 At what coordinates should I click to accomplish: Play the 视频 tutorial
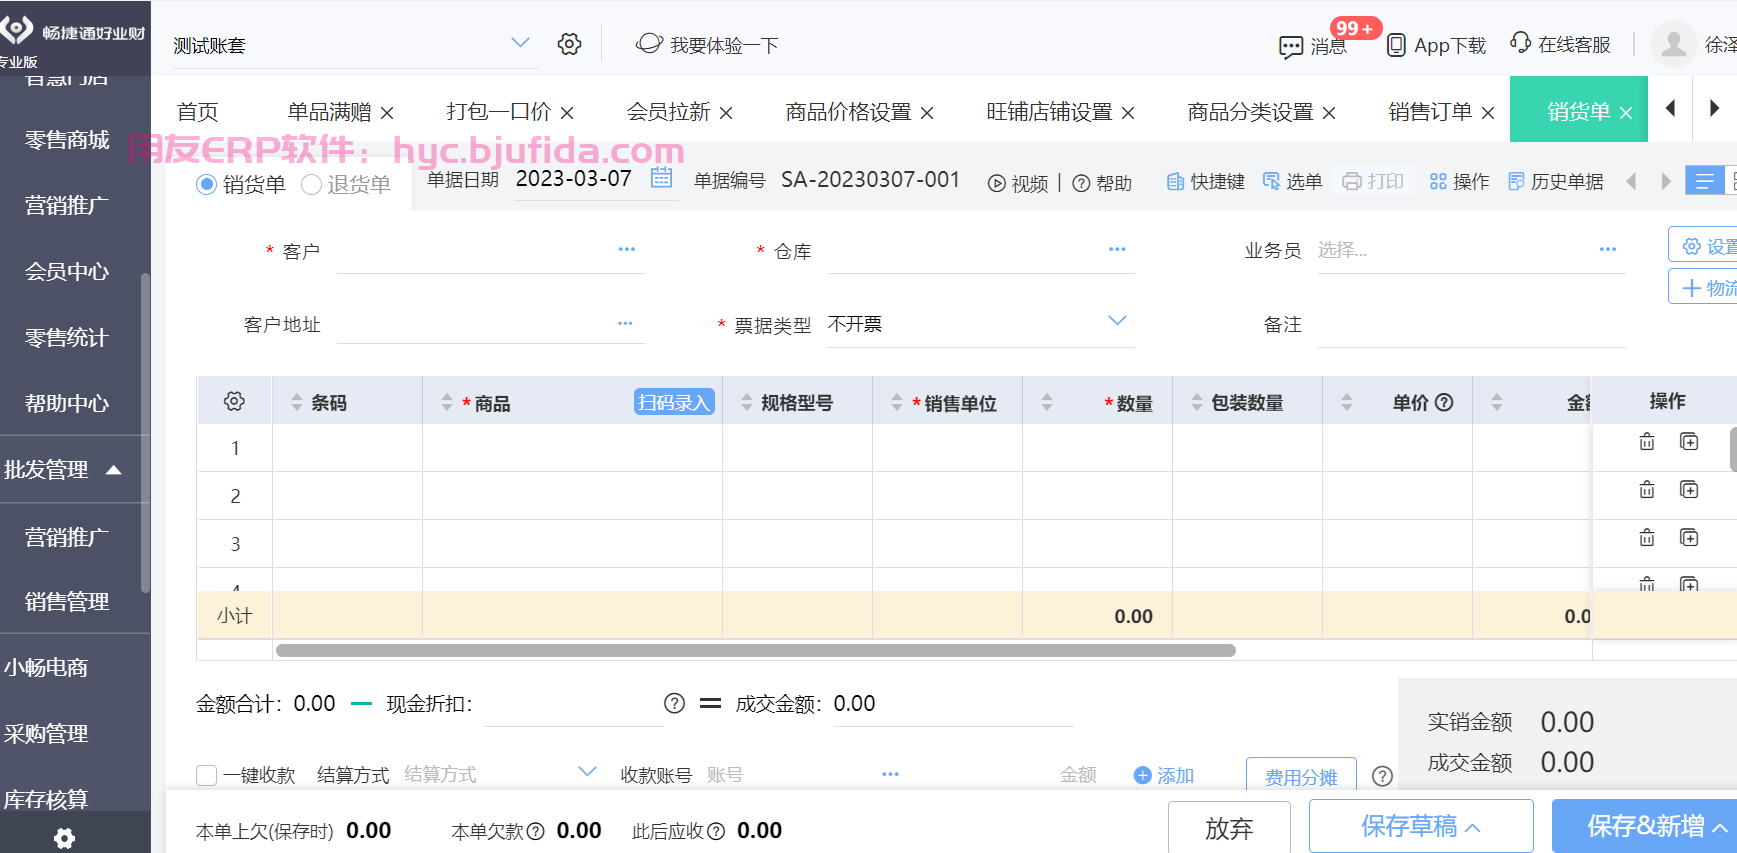(1018, 183)
